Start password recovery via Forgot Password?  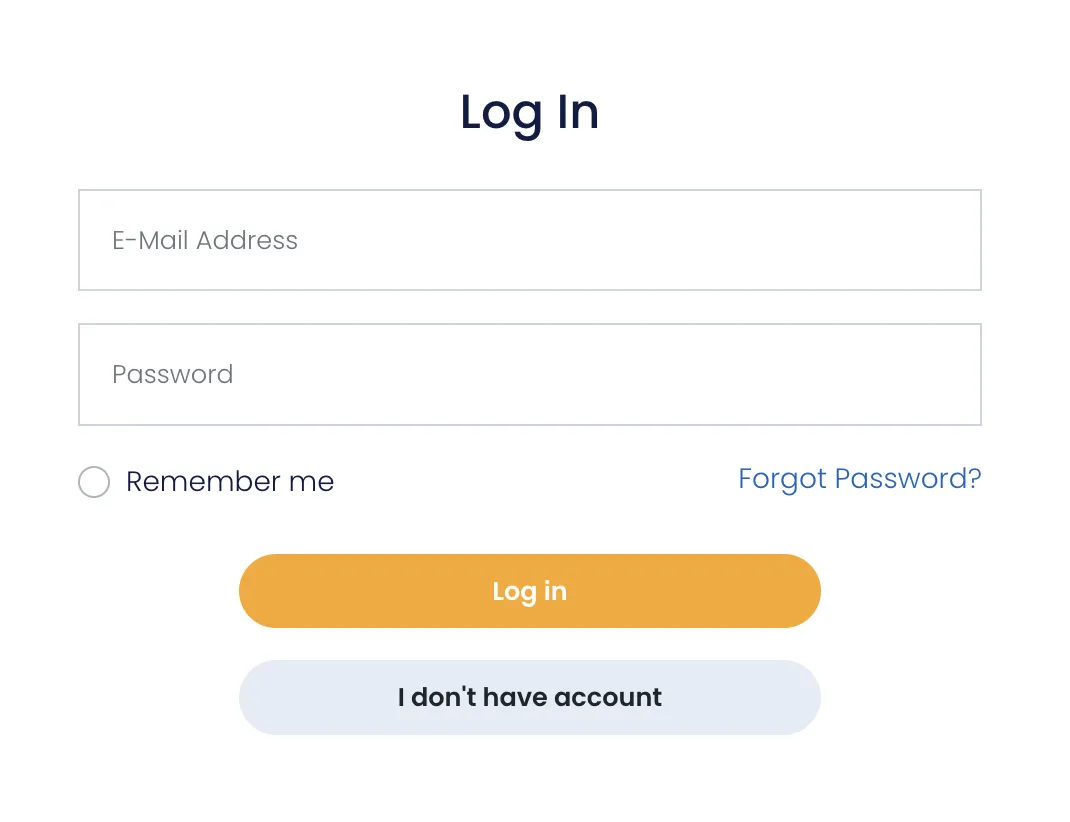[x=859, y=479]
